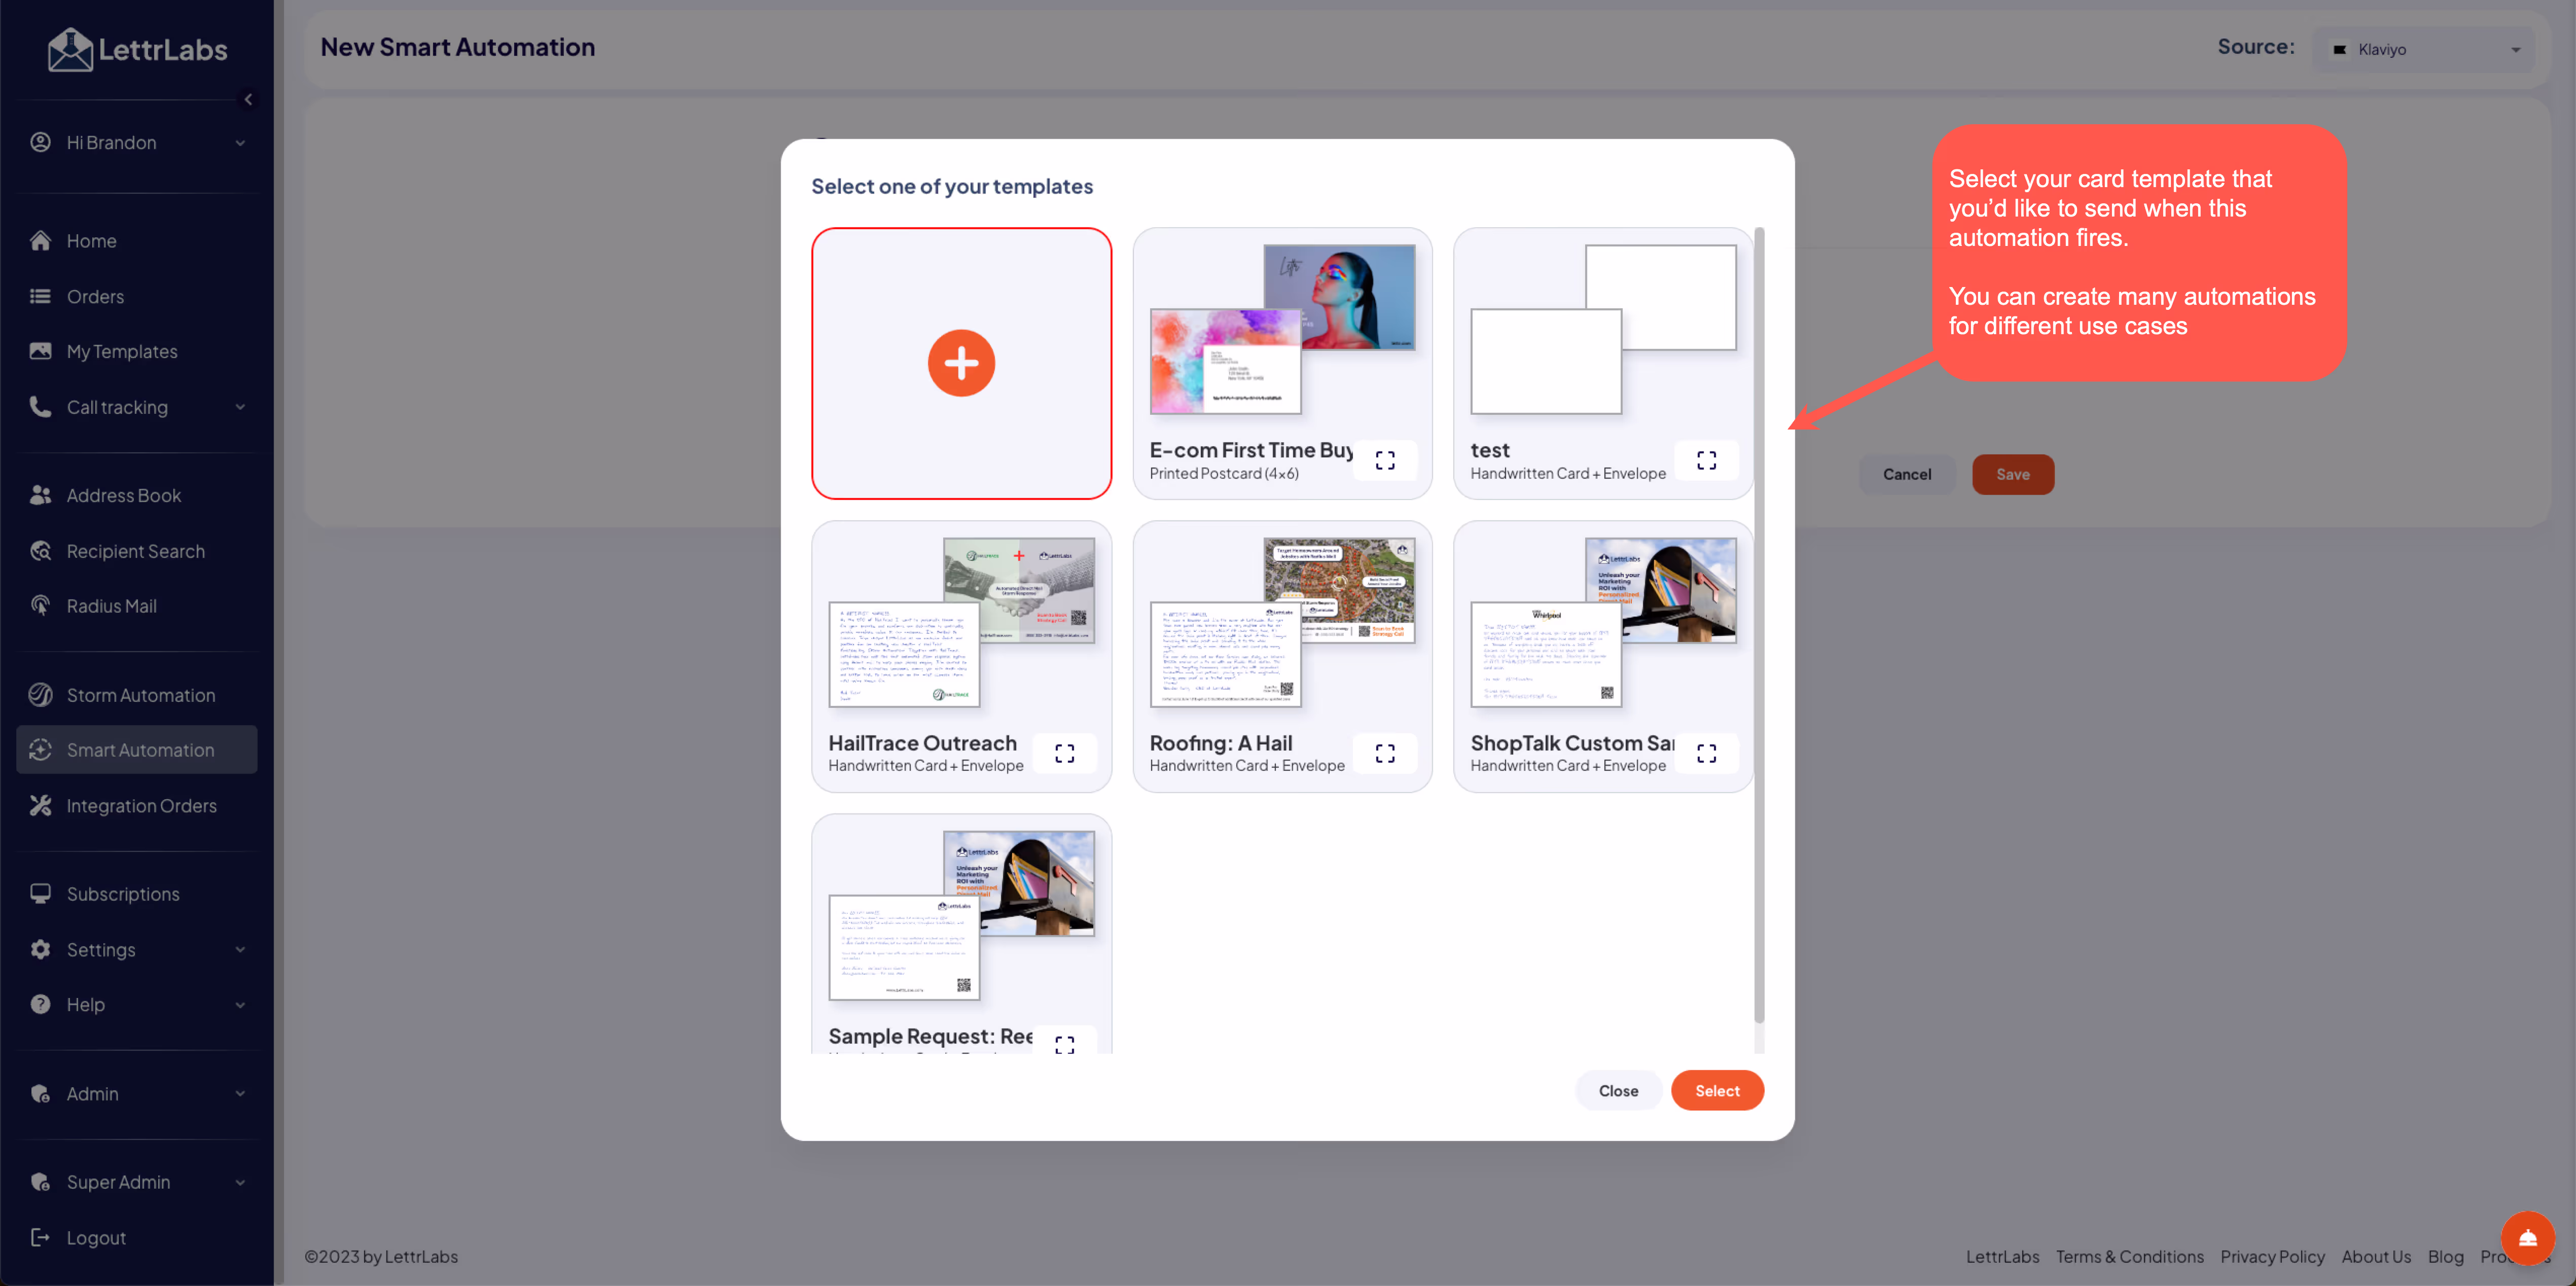Screen dimensions: 2576x1286
Task: Click the My Templates image icon
Action: (40, 351)
